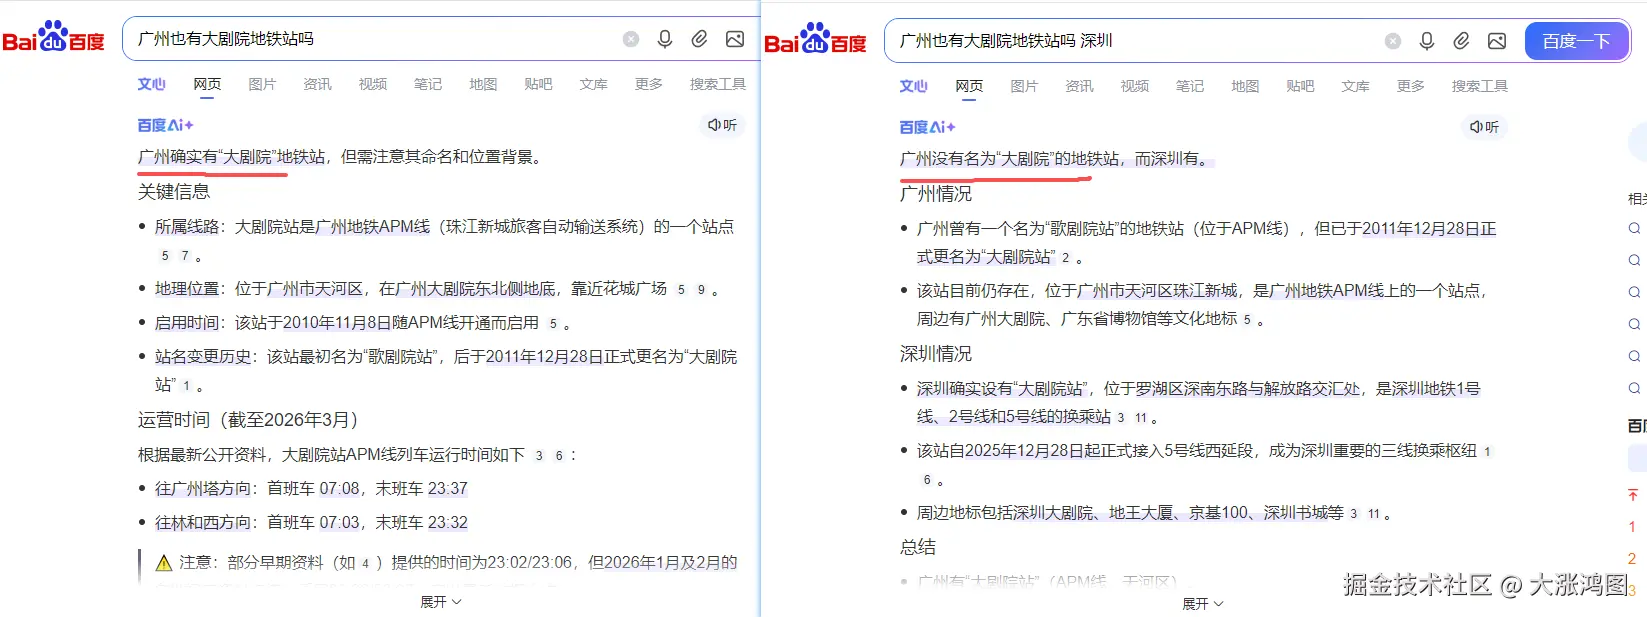Open 笔记 tab in right window
Image resolution: width=1647 pixels, height=617 pixels.
coord(1190,86)
